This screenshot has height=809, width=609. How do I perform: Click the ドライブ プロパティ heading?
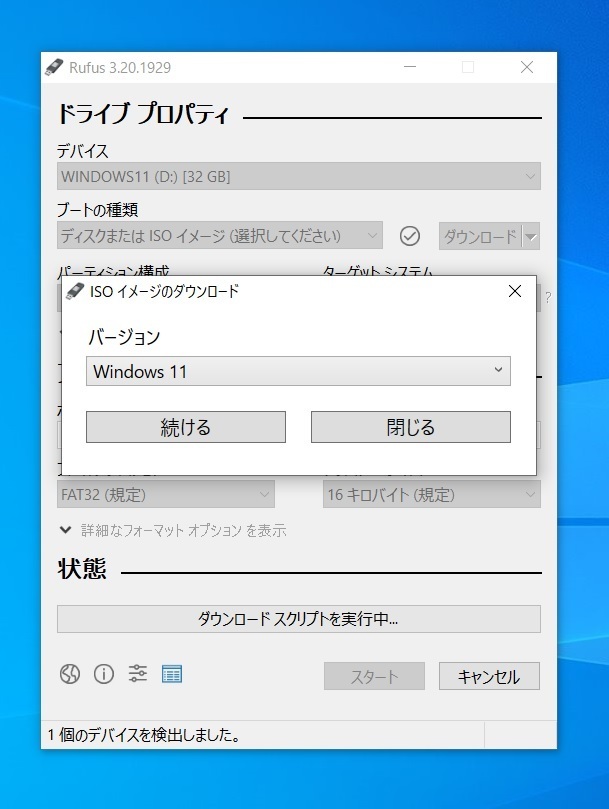(x=143, y=114)
